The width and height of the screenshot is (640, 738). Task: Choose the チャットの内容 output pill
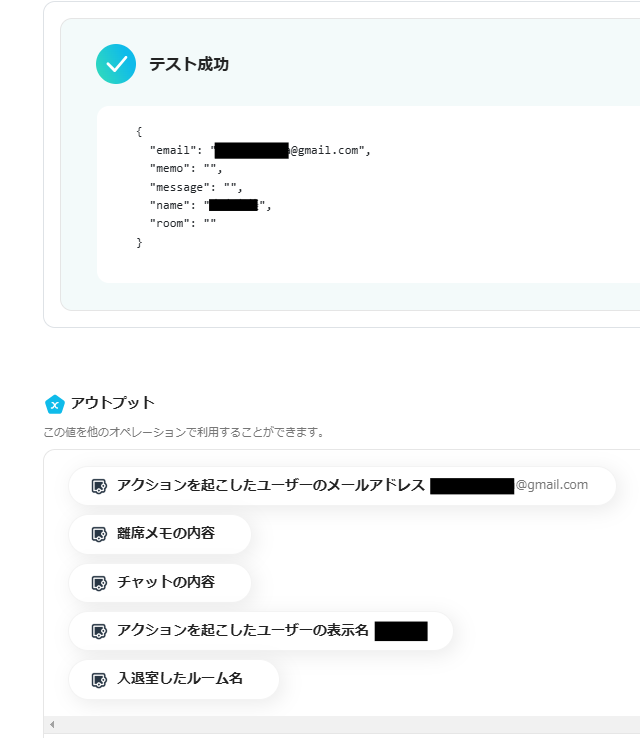[x=165, y=581]
